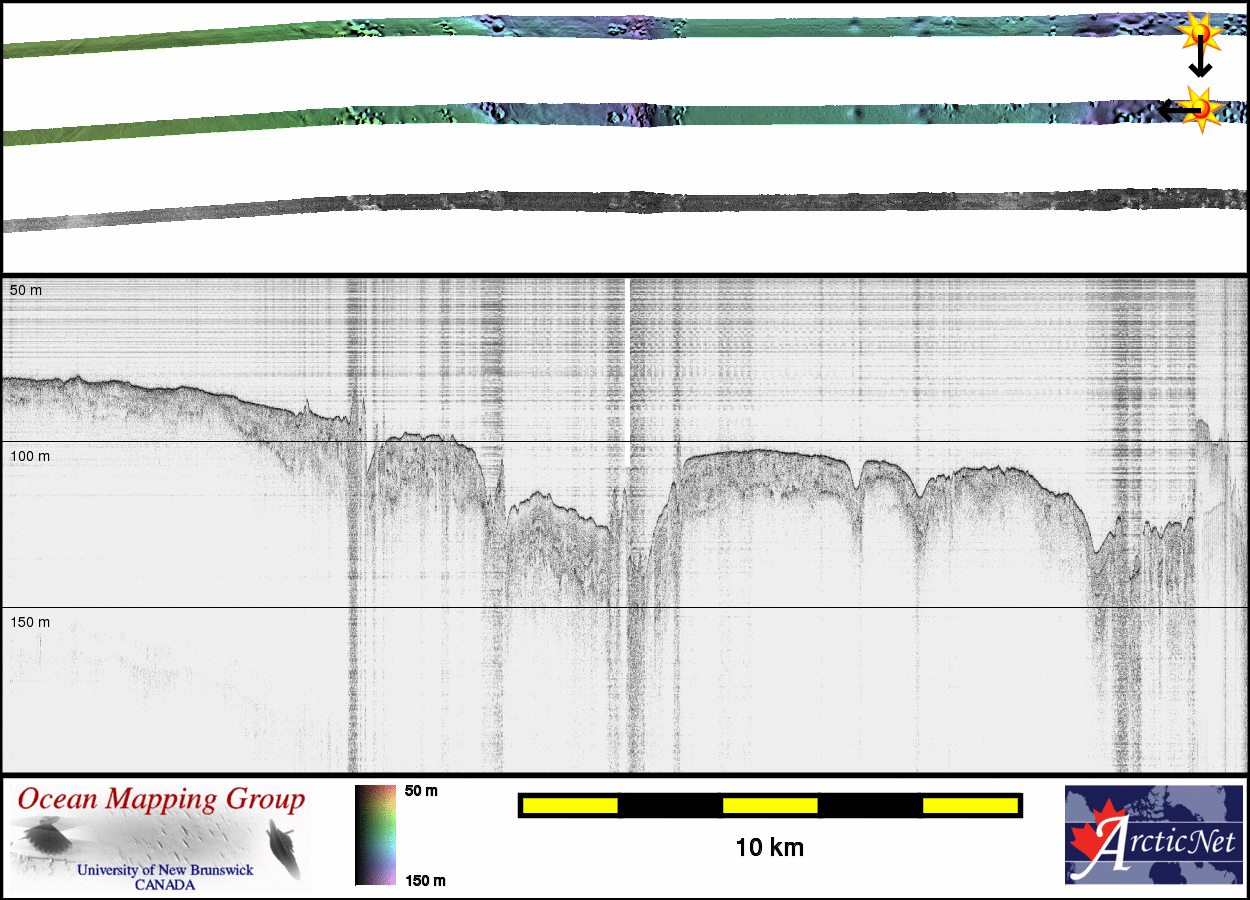Click the 100 m depth label in profile
1250x900 pixels.
pos(30,456)
